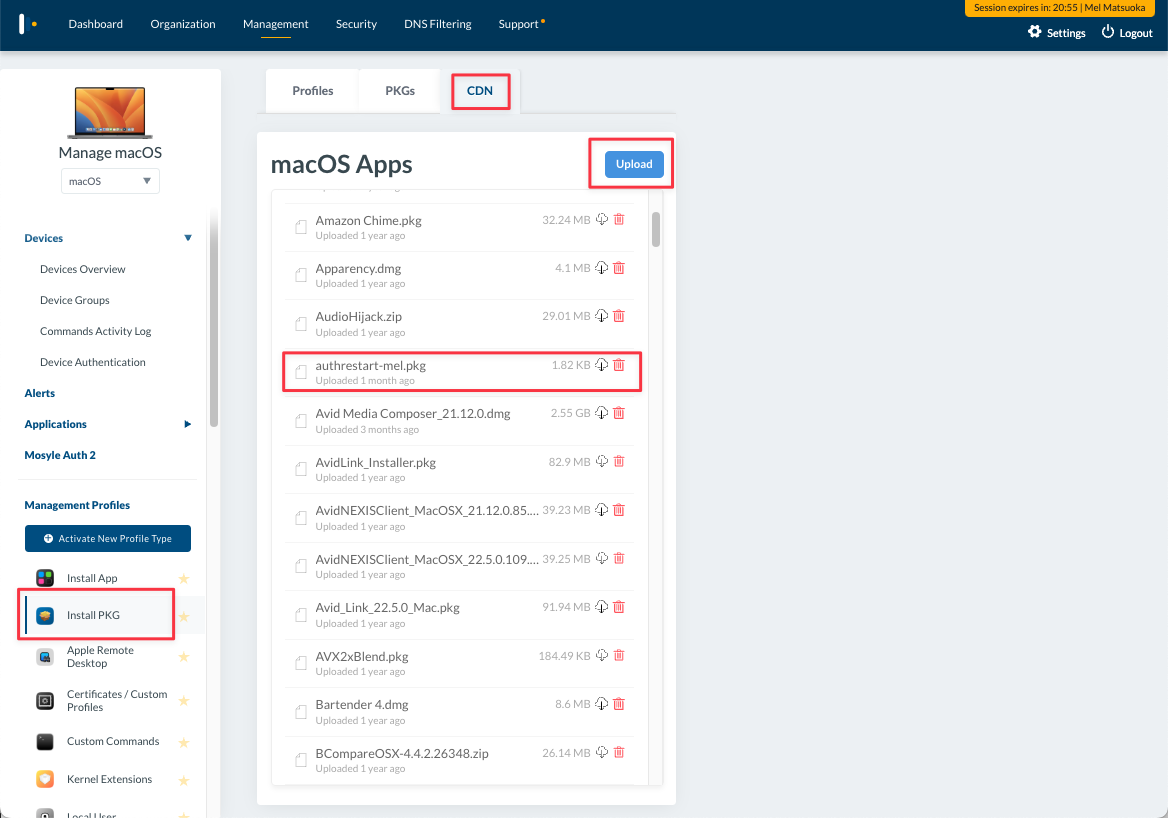Open the Organization menu
The height and width of the screenshot is (818, 1168).
point(182,24)
